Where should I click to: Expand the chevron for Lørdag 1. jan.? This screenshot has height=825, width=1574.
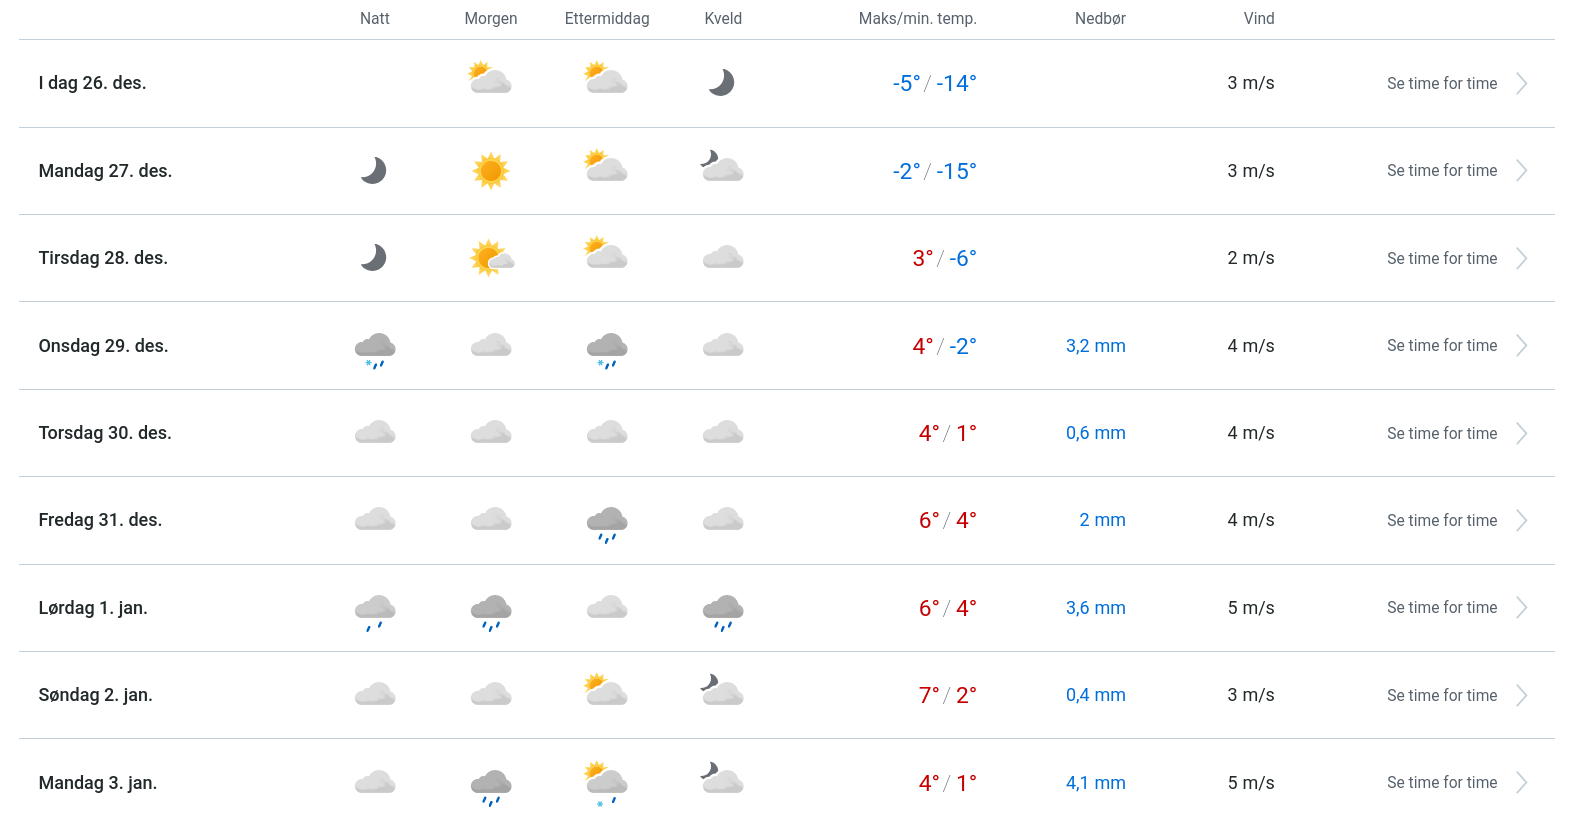[x=1521, y=608]
